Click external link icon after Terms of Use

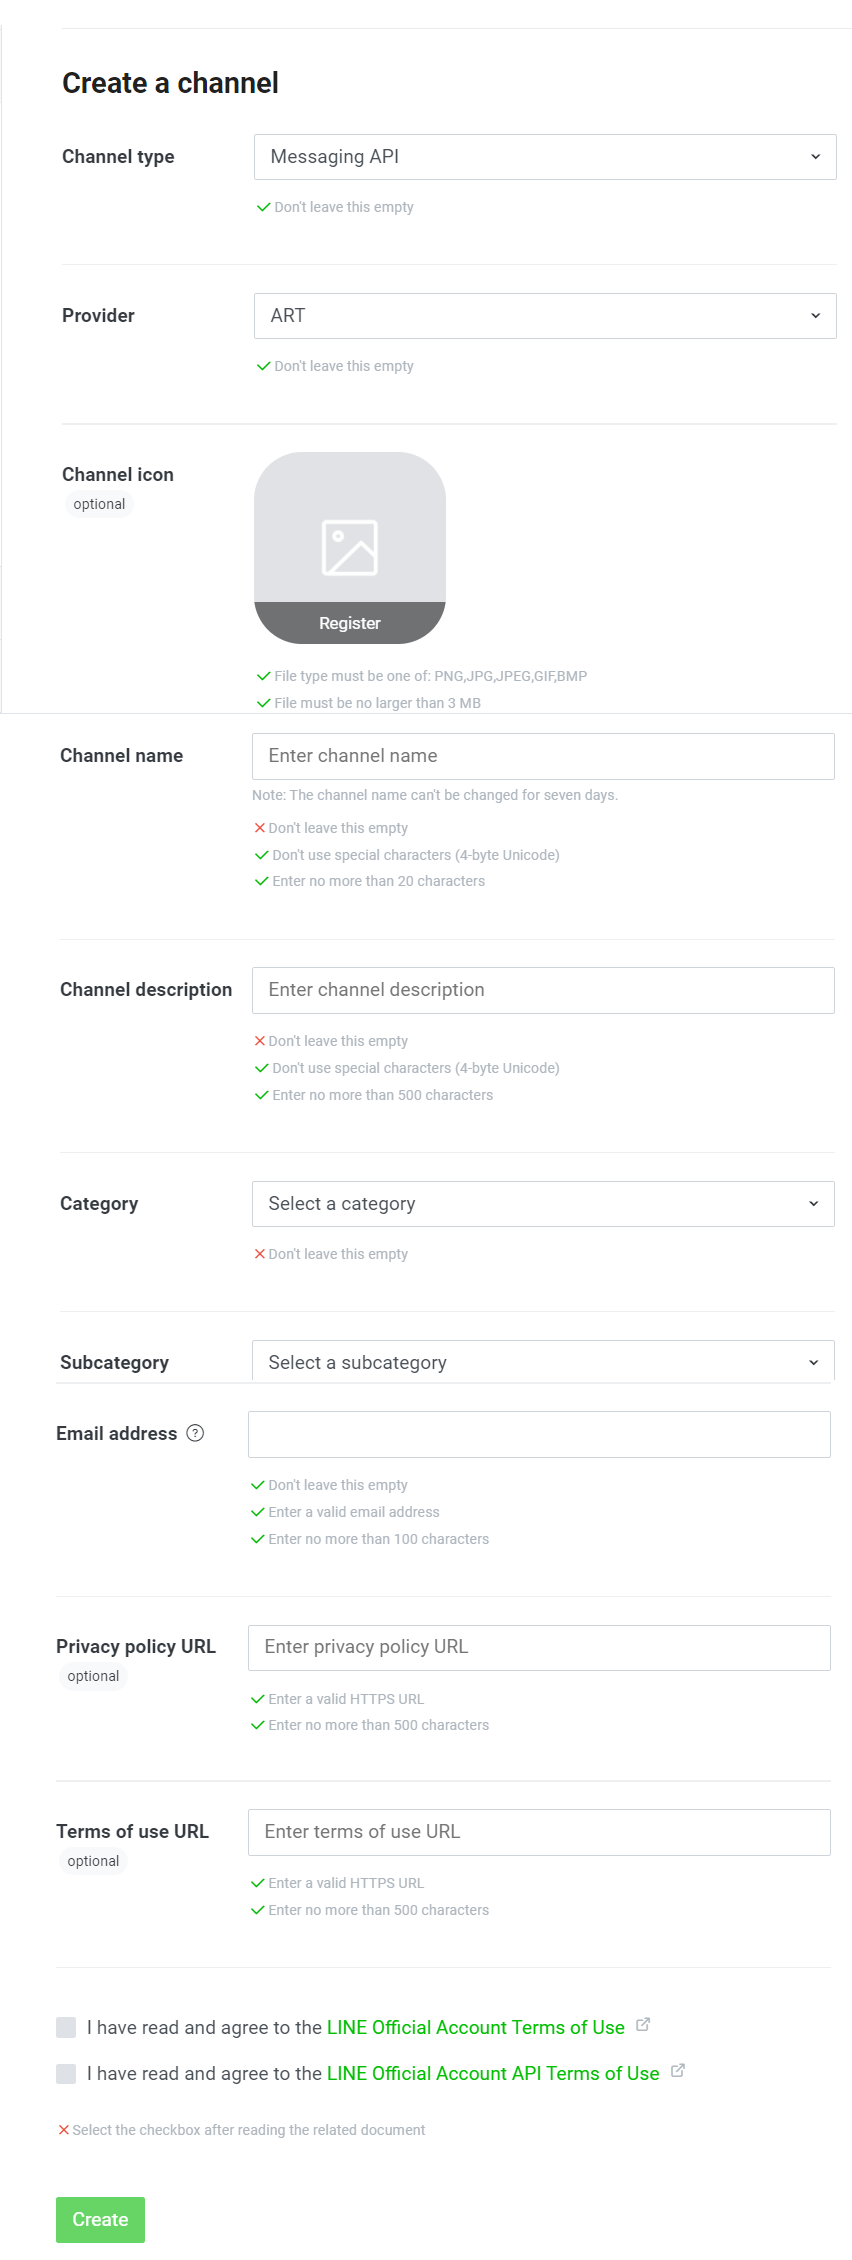click(643, 2025)
